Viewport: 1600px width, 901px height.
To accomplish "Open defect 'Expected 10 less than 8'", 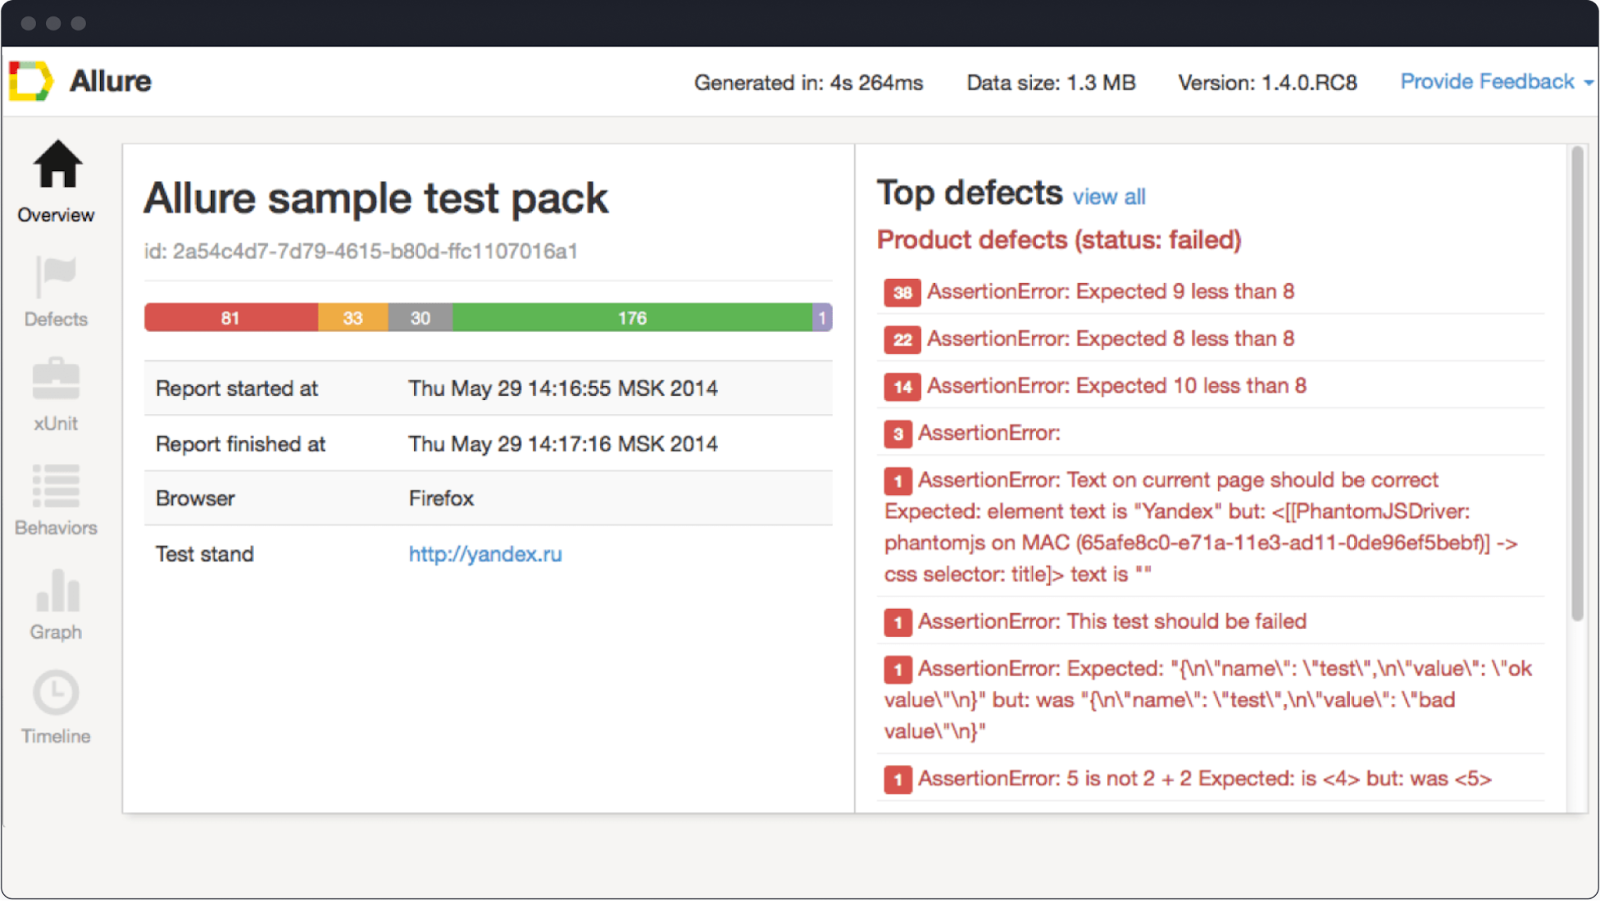I will (x=1116, y=386).
